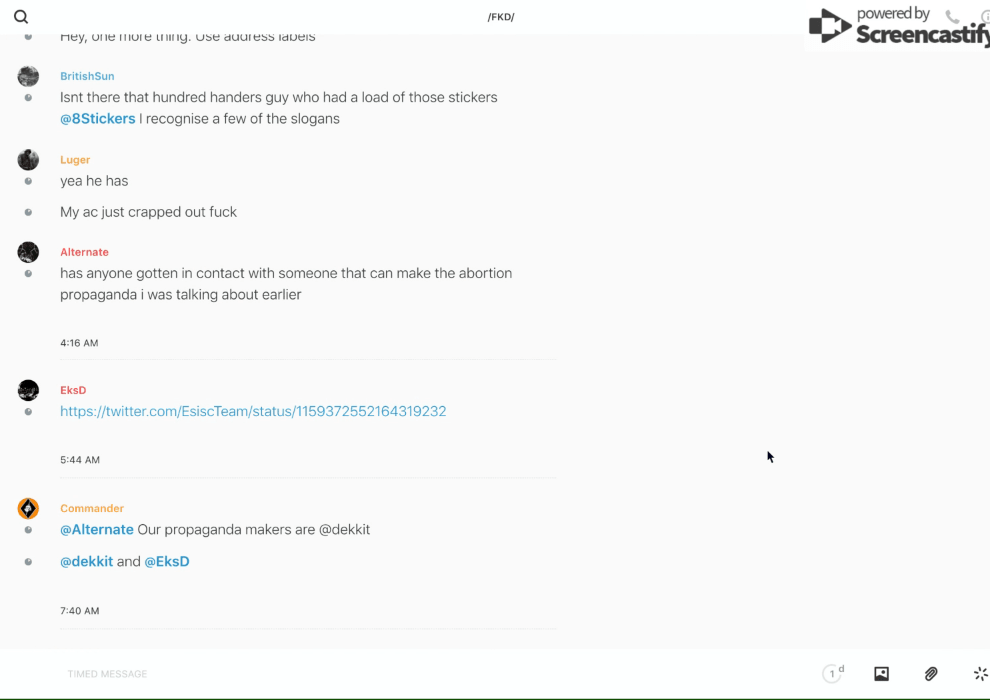Start a voice call with phone icon

pos(952,17)
